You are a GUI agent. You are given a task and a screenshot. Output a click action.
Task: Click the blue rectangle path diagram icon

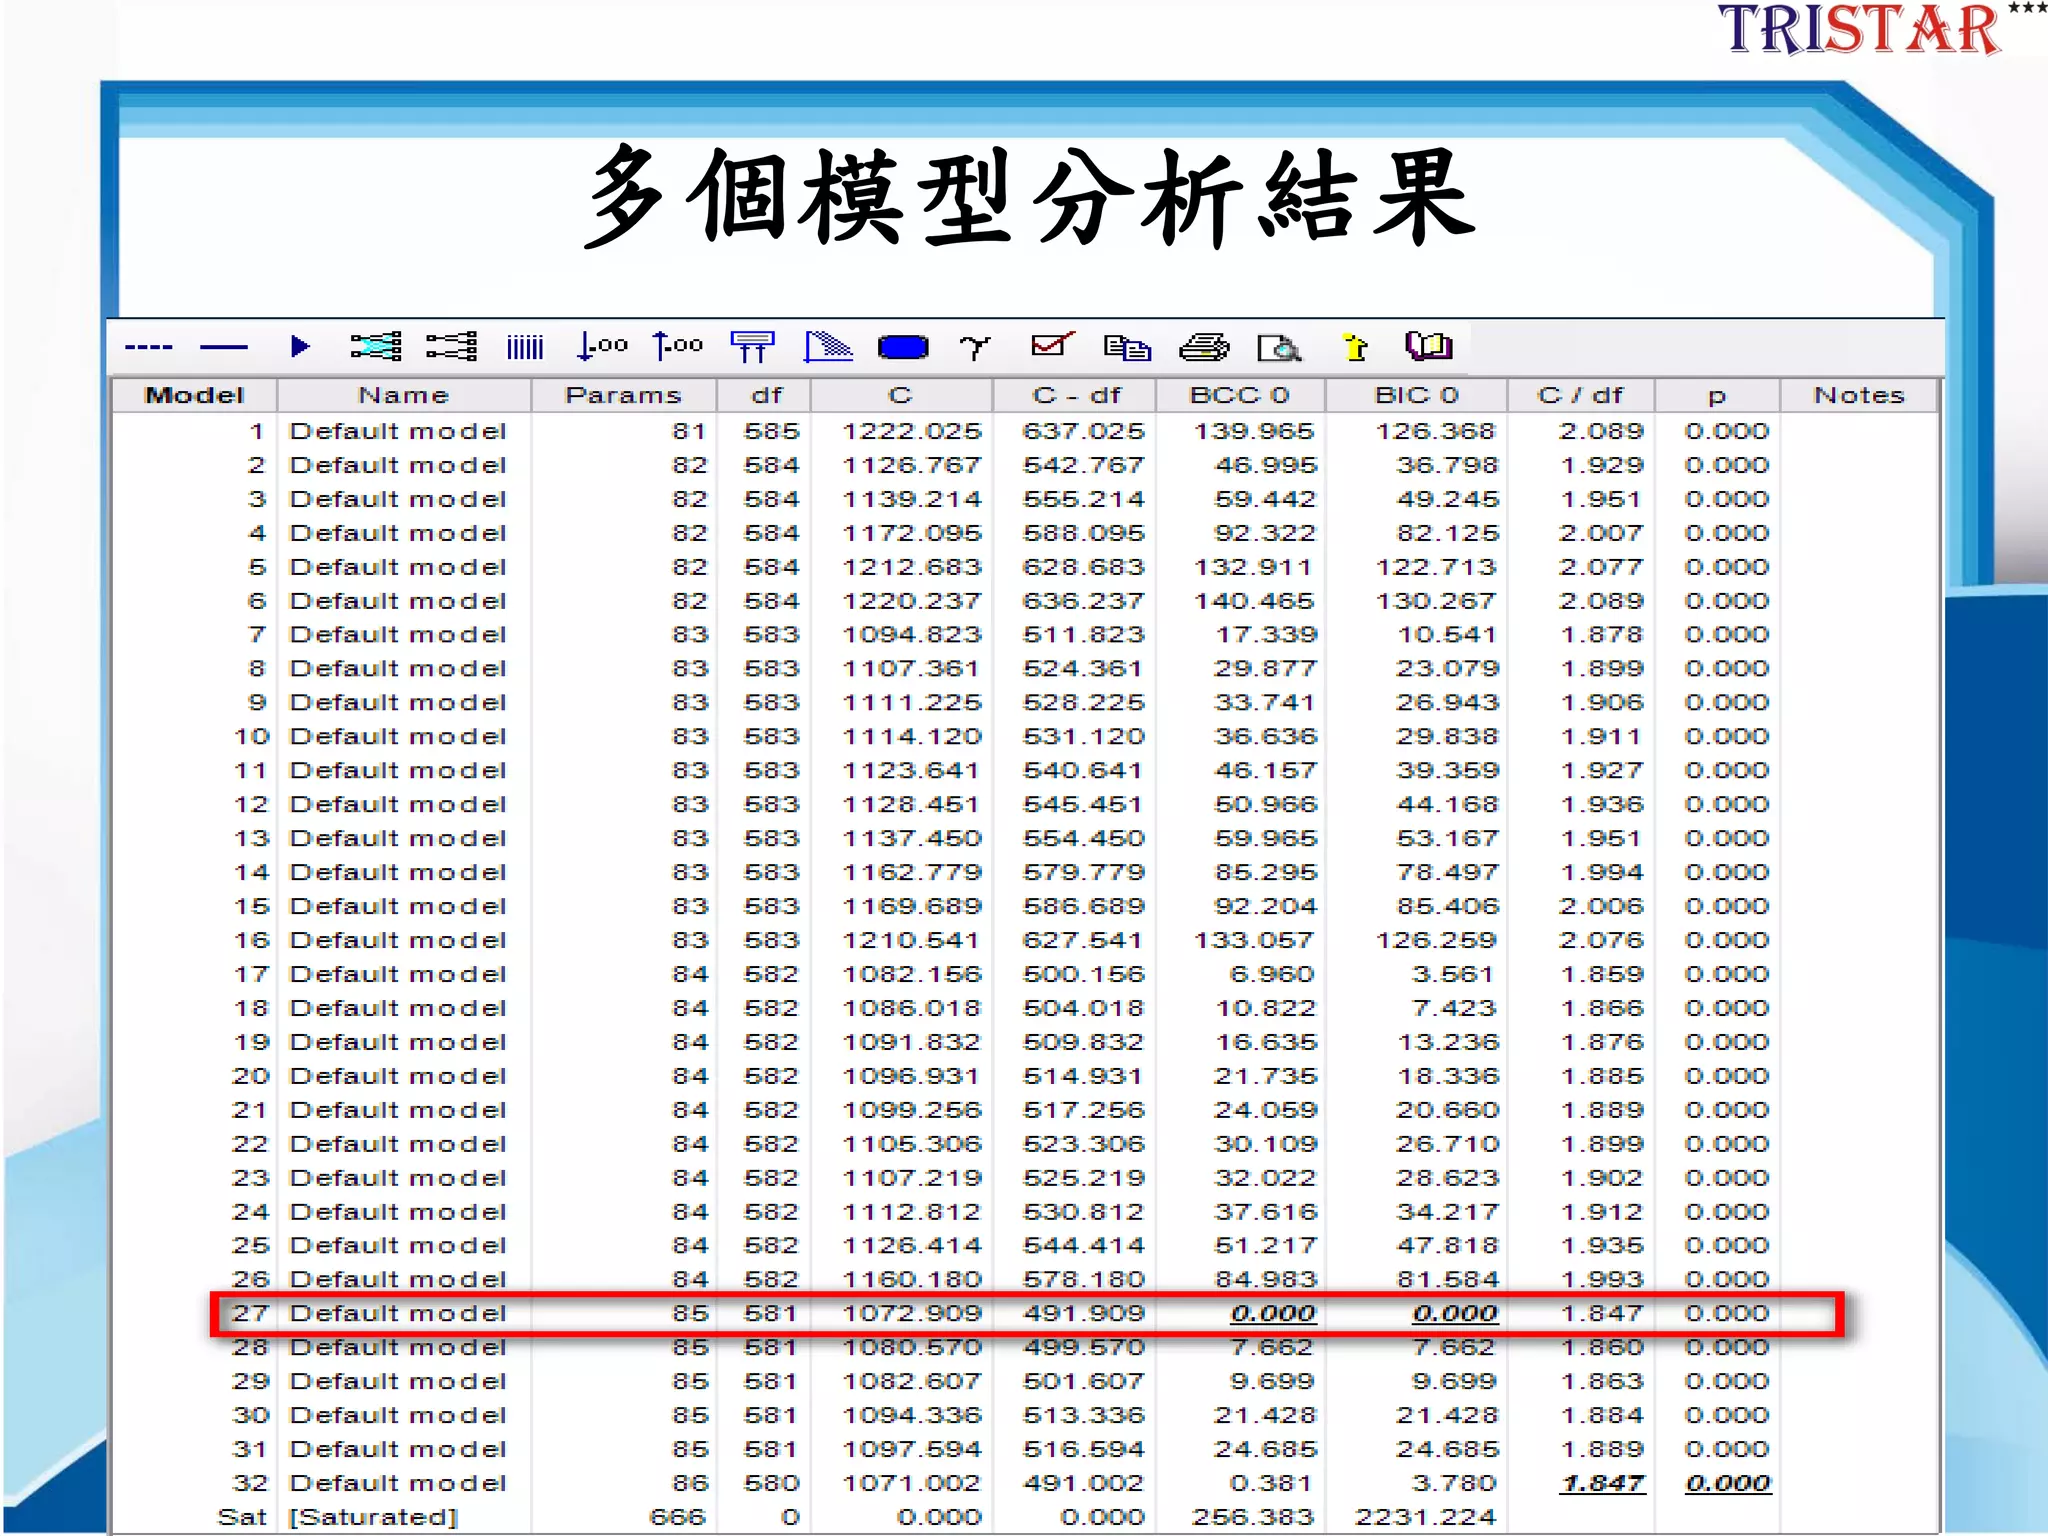(903, 348)
